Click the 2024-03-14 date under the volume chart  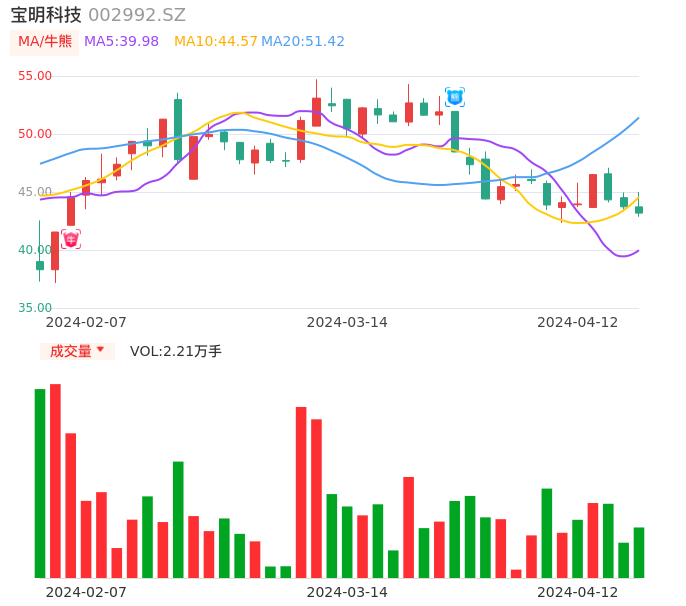[347, 592]
